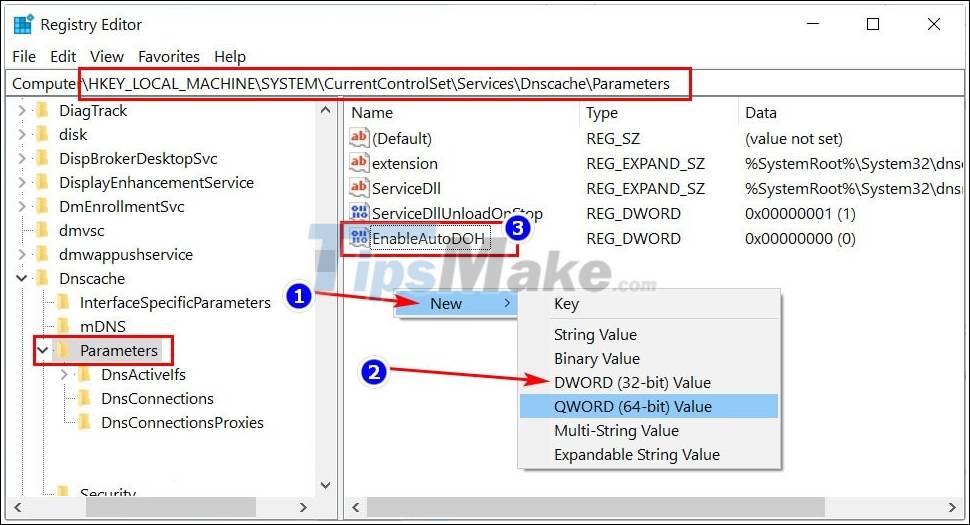Viewport: 970px width, 525px height.
Task: Click the ServiceDllUnloadOnStop DWORD icon
Action: pos(359,212)
